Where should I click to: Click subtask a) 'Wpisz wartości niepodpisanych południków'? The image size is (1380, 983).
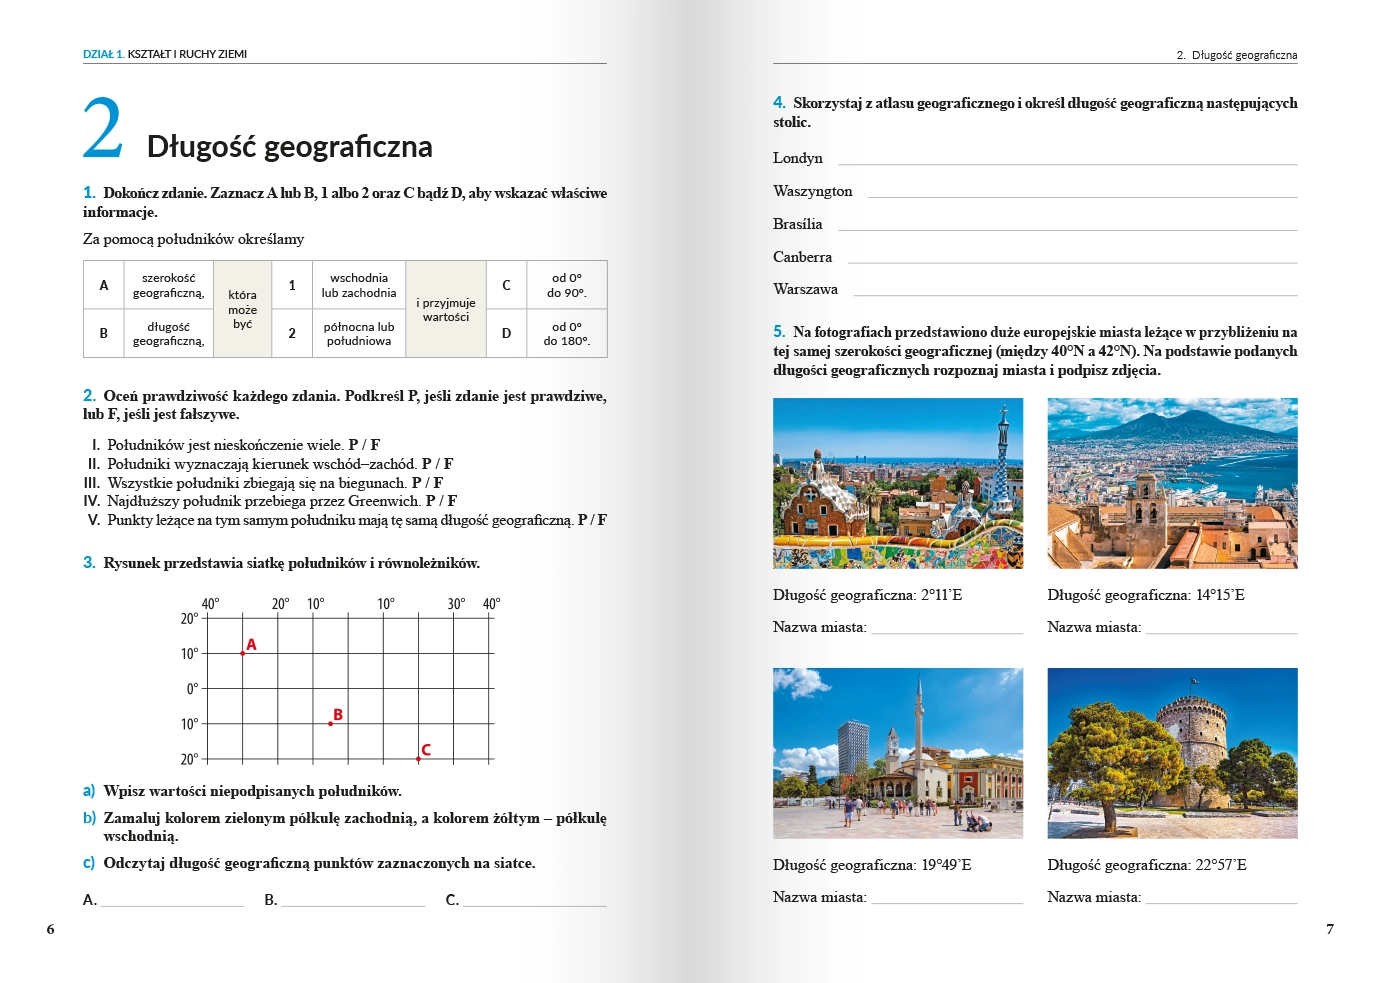242,791
